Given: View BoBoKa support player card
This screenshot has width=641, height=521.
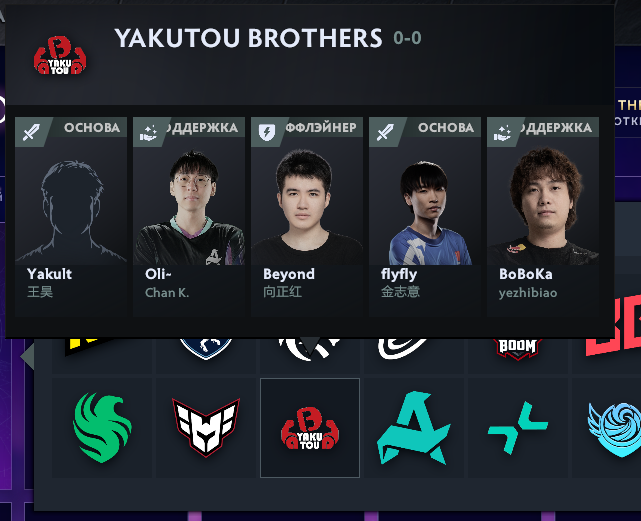Looking at the screenshot, I should (x=543, y=216).
